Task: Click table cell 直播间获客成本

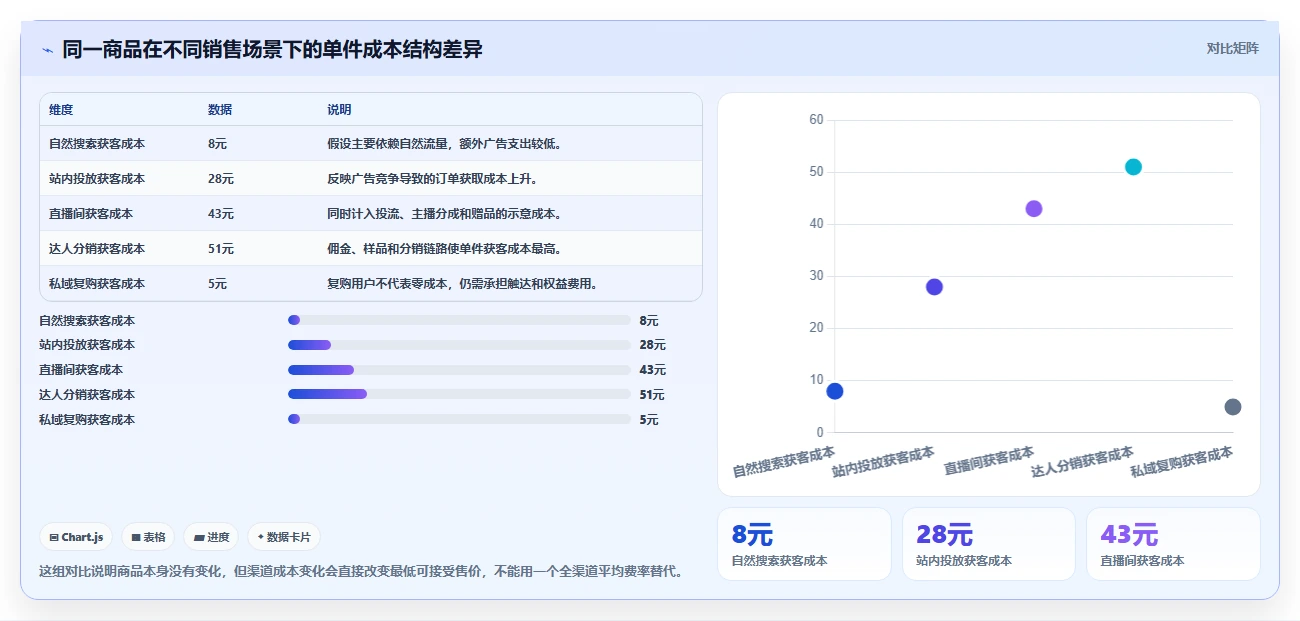Action: [x=91, y=214]
